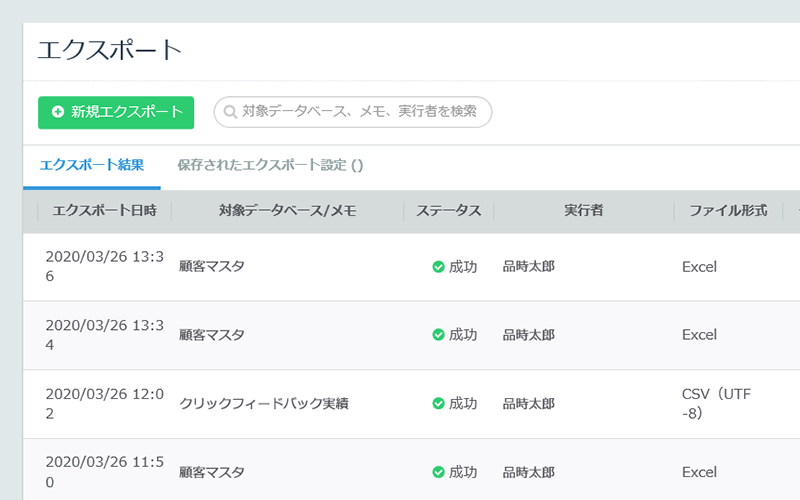Focus the 対象データベース、メモ、実行者を検索 search field
800x500 pixels.
point(353,112)
